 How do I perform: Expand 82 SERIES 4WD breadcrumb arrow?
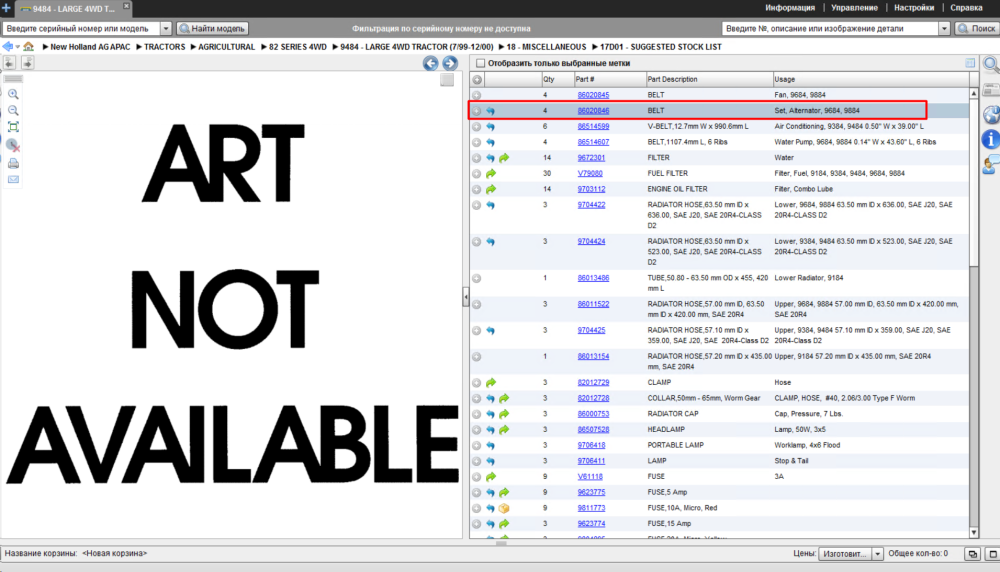pyautogui.click(x=263, y=47)
